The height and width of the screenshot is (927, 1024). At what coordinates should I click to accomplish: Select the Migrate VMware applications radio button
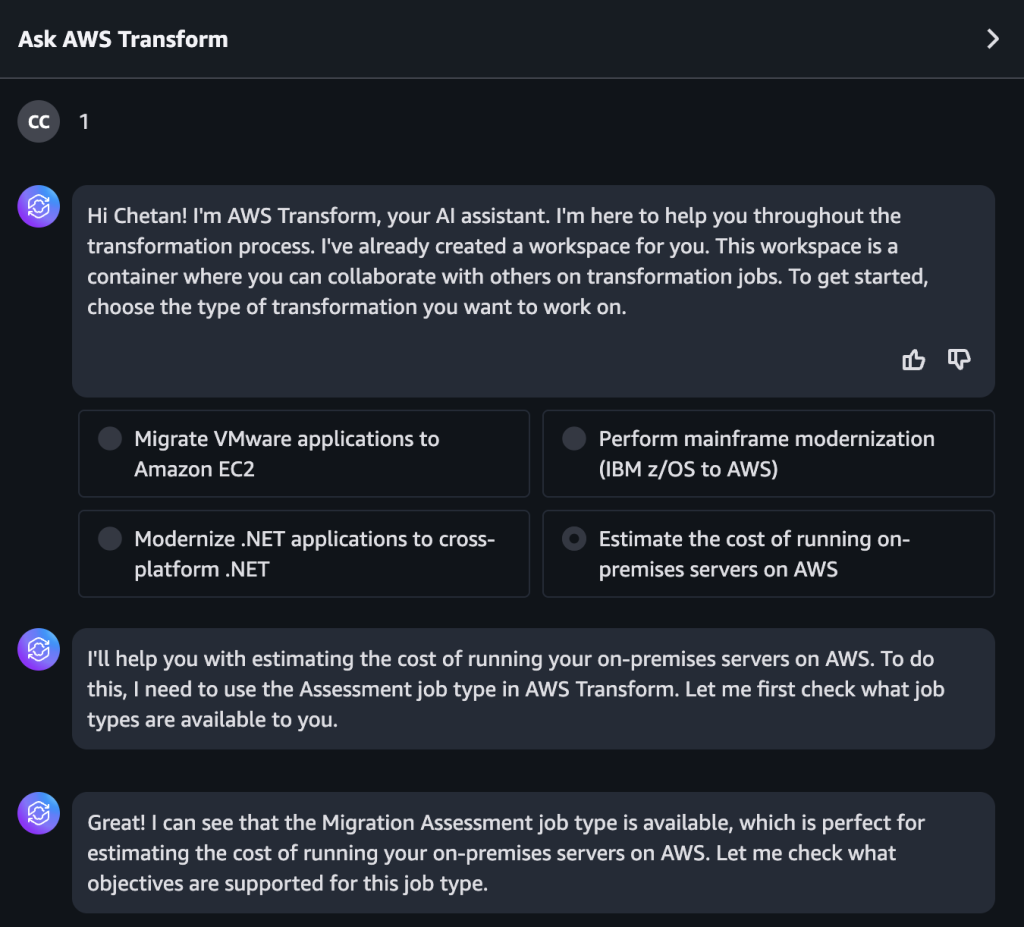110,438
